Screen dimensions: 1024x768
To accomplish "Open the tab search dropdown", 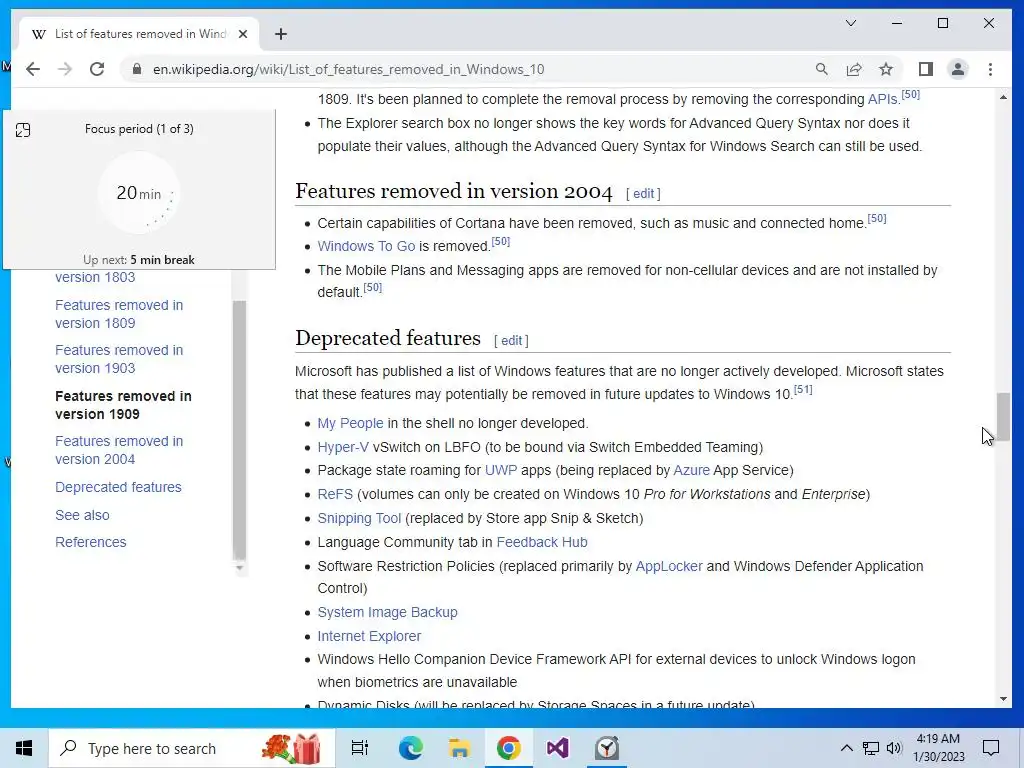I will pyautogui.click(x=850, y=24).
